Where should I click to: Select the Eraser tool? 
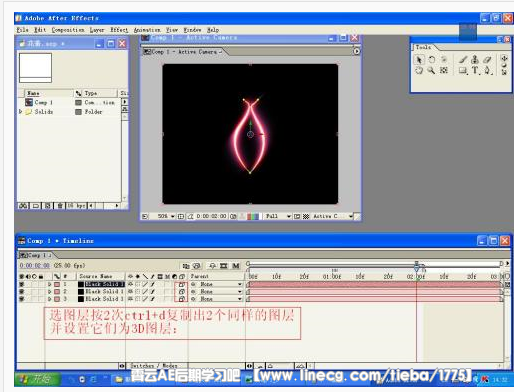[x=487, y=60]
